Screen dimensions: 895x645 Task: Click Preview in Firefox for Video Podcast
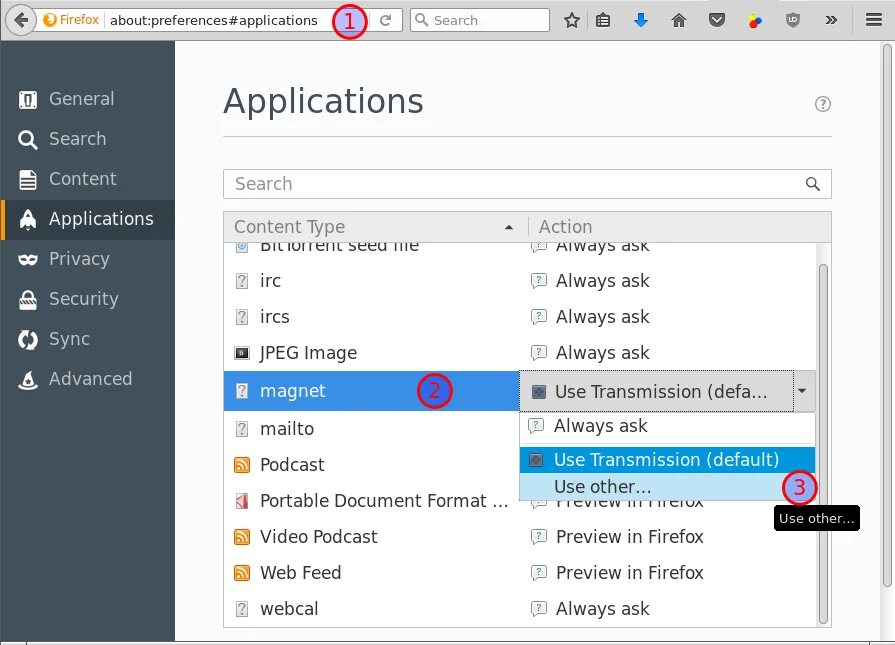[x=630, y=537]
